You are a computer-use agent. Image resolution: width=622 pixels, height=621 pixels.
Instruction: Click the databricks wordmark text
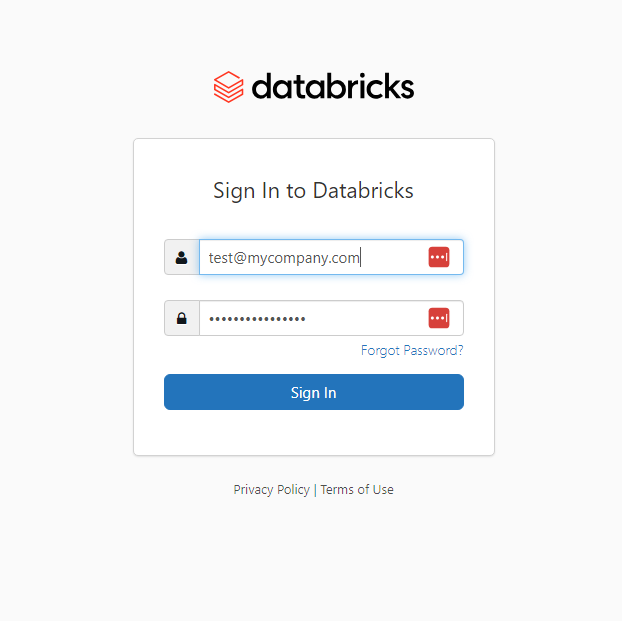pos(333,87)
